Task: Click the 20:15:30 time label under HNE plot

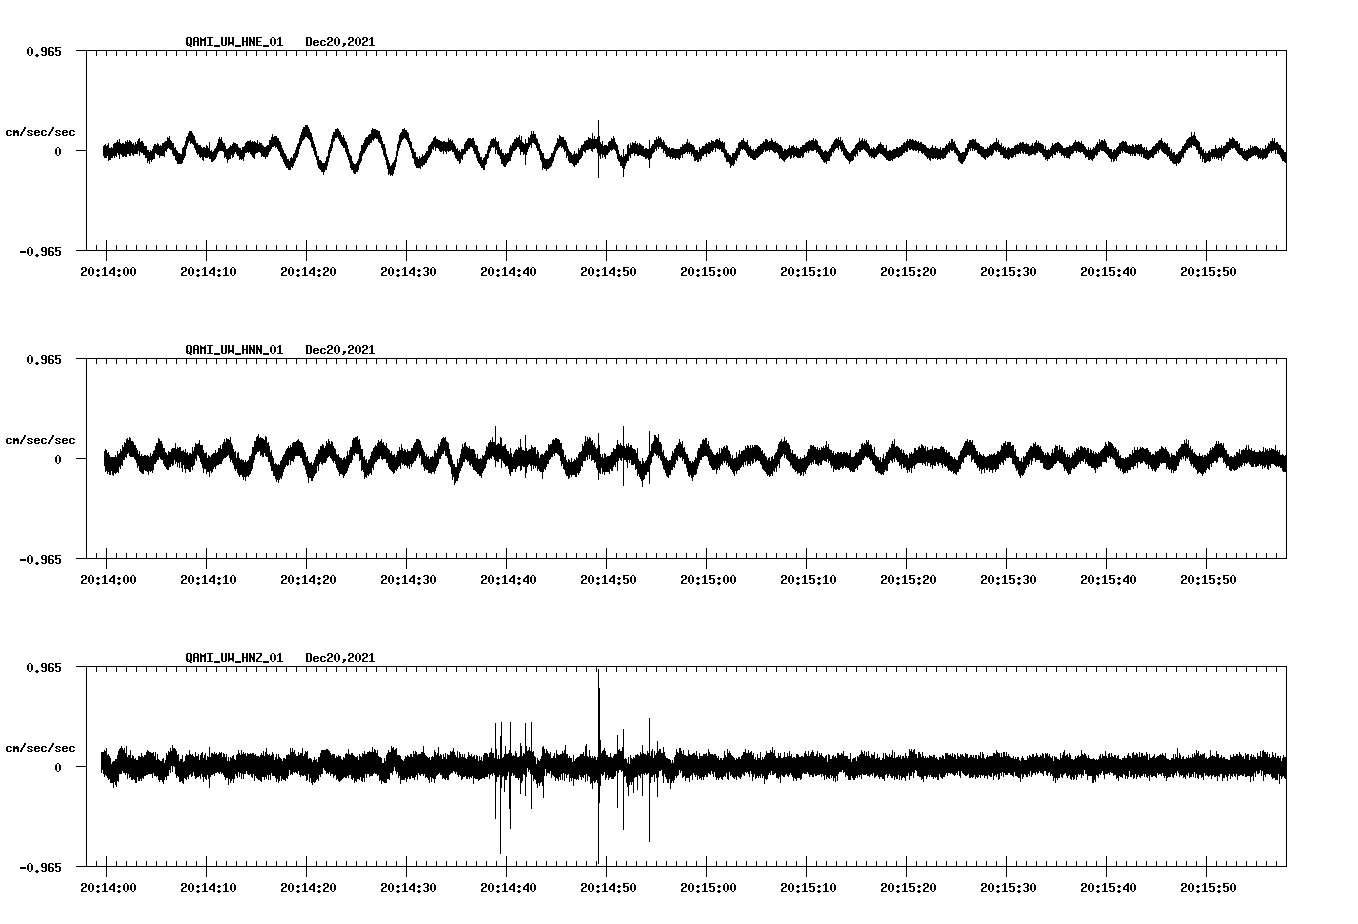Action: coord(1008,272)
